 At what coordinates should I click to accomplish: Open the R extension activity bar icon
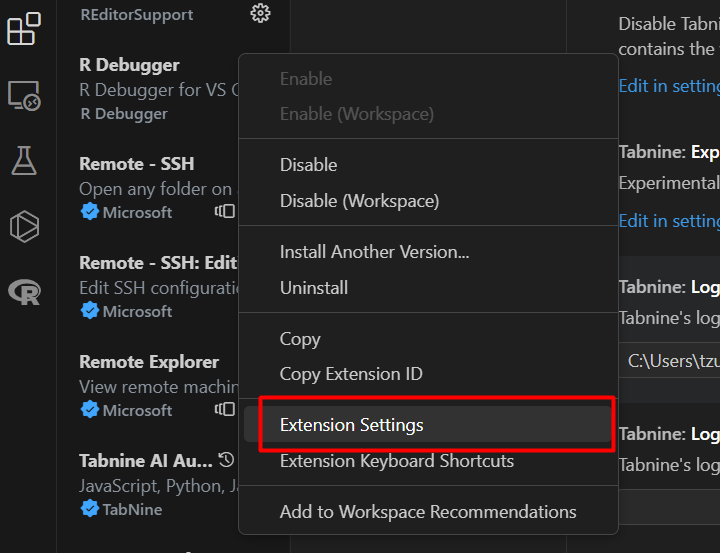coord(24,292)
